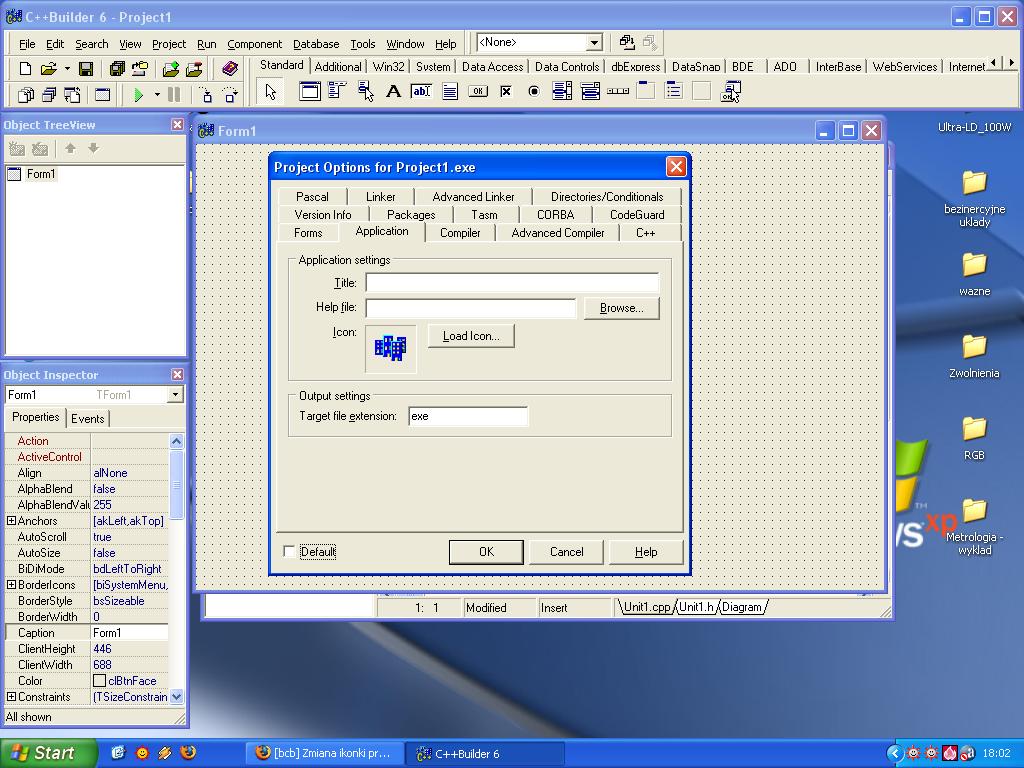Select the PopupMenu component icon
The width and height of the screenshot is (1024, 768).
365,91
